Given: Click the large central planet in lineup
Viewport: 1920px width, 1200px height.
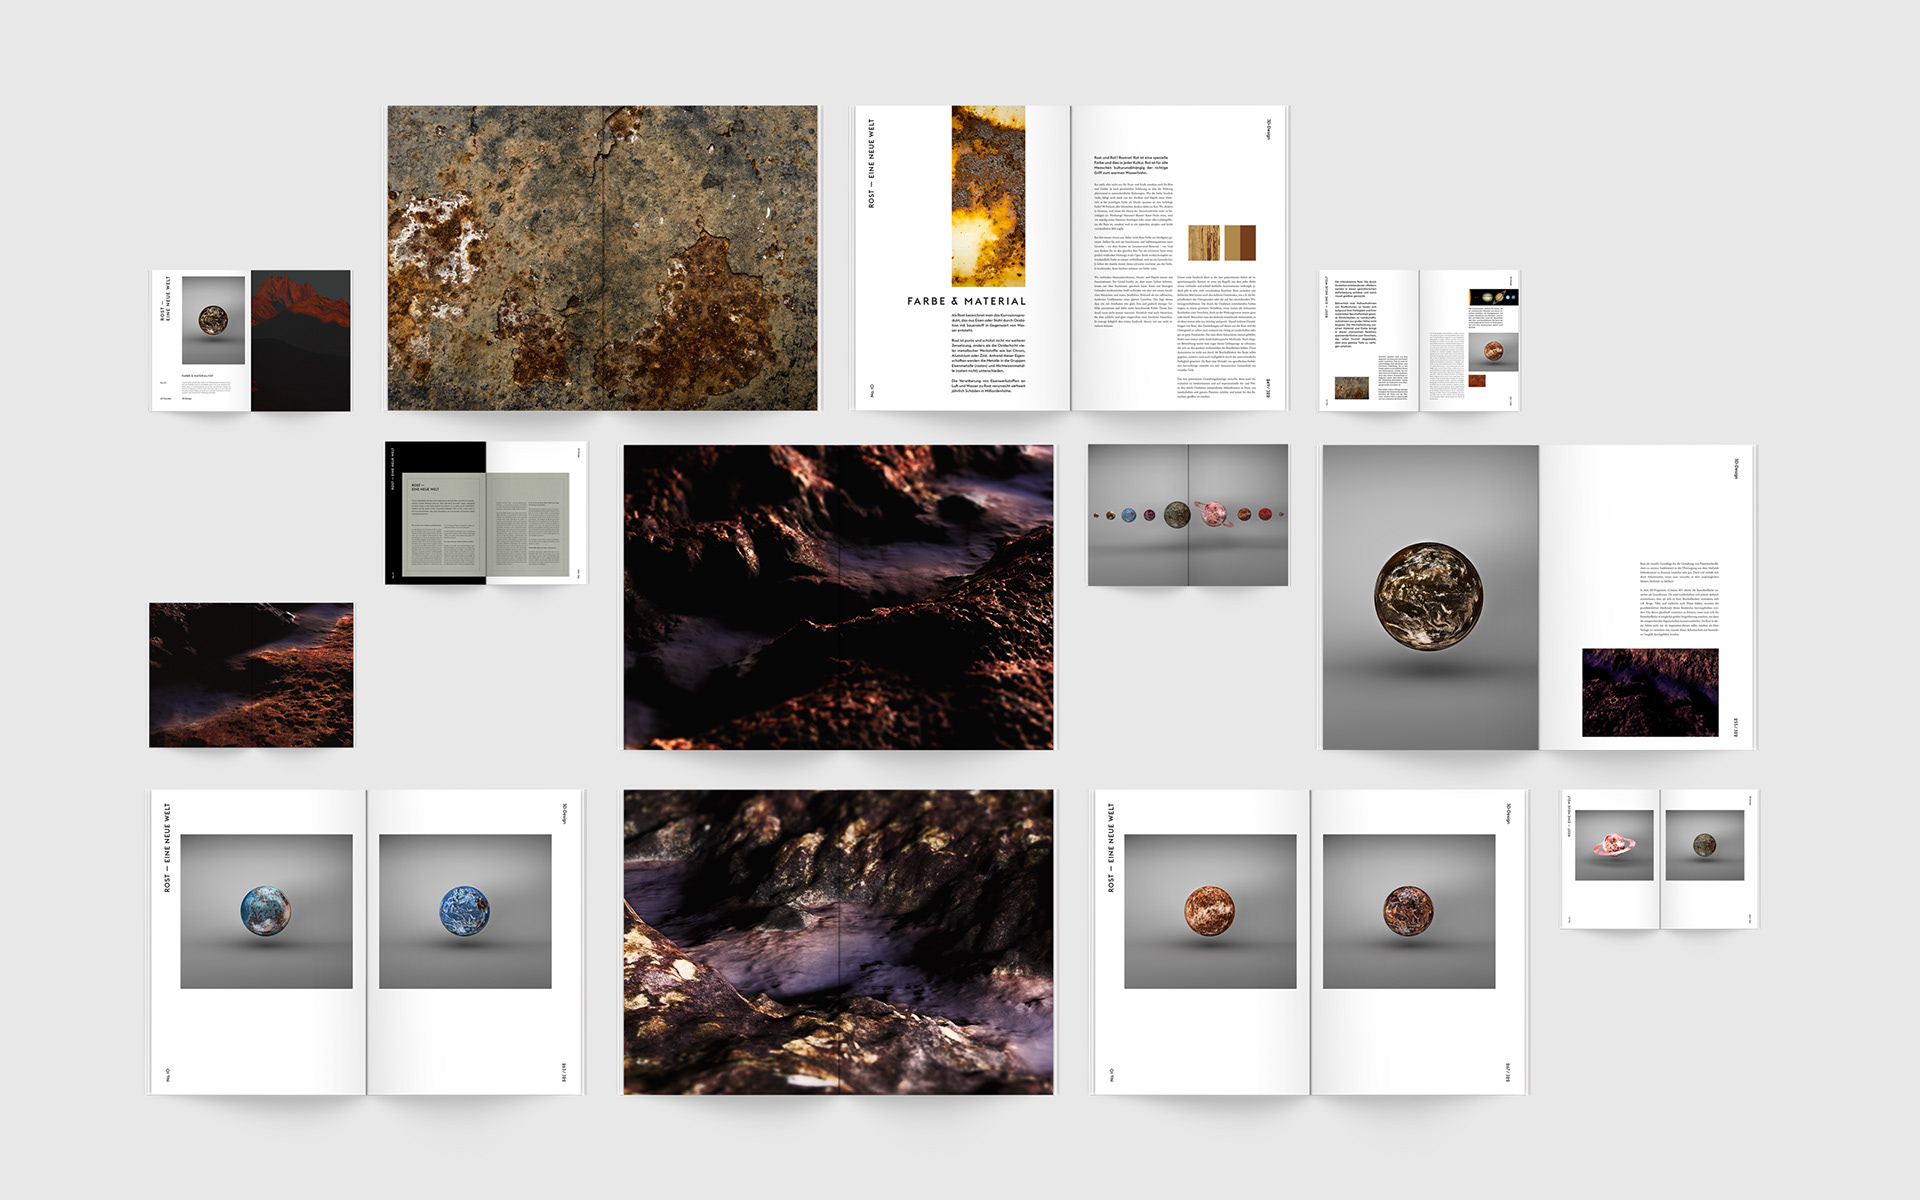Looking at the screenshot, I should tap(1176, 515).
